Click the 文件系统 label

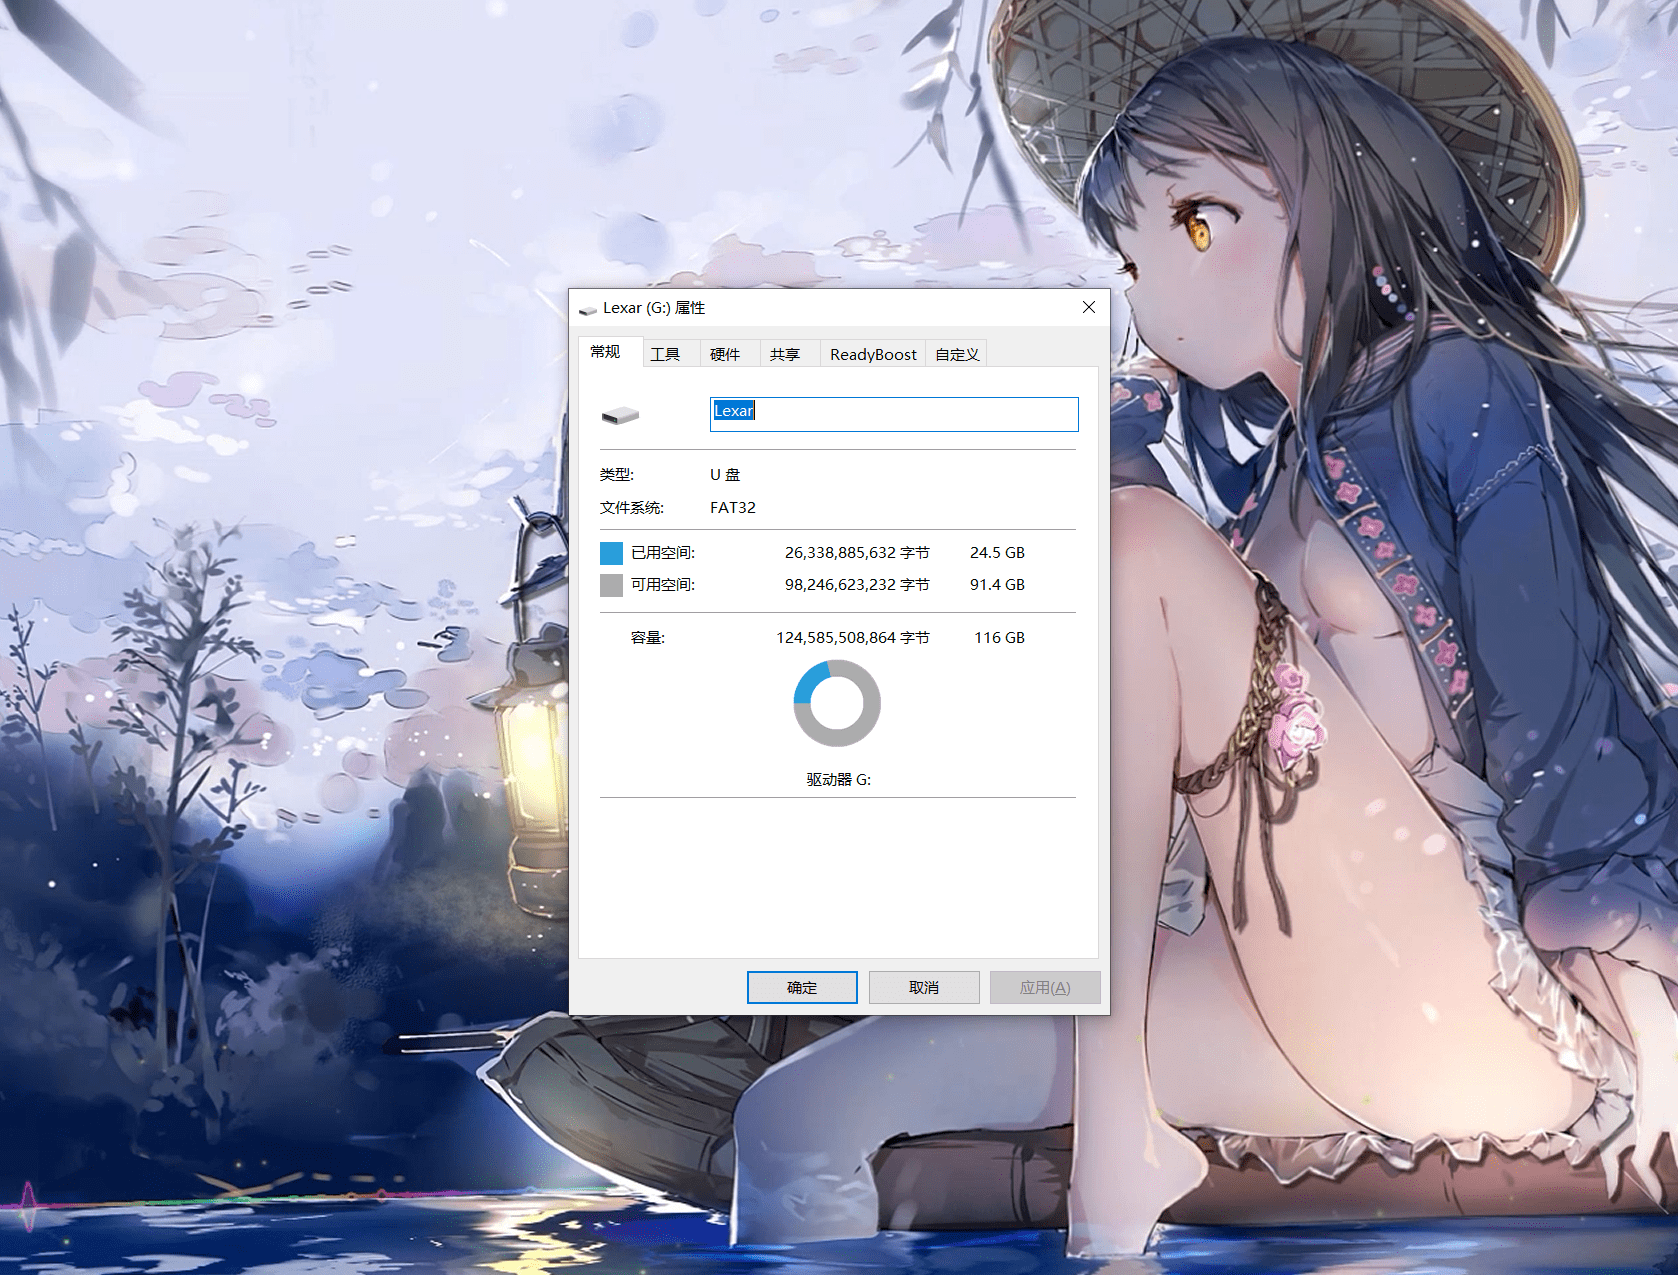pos(632,508)
